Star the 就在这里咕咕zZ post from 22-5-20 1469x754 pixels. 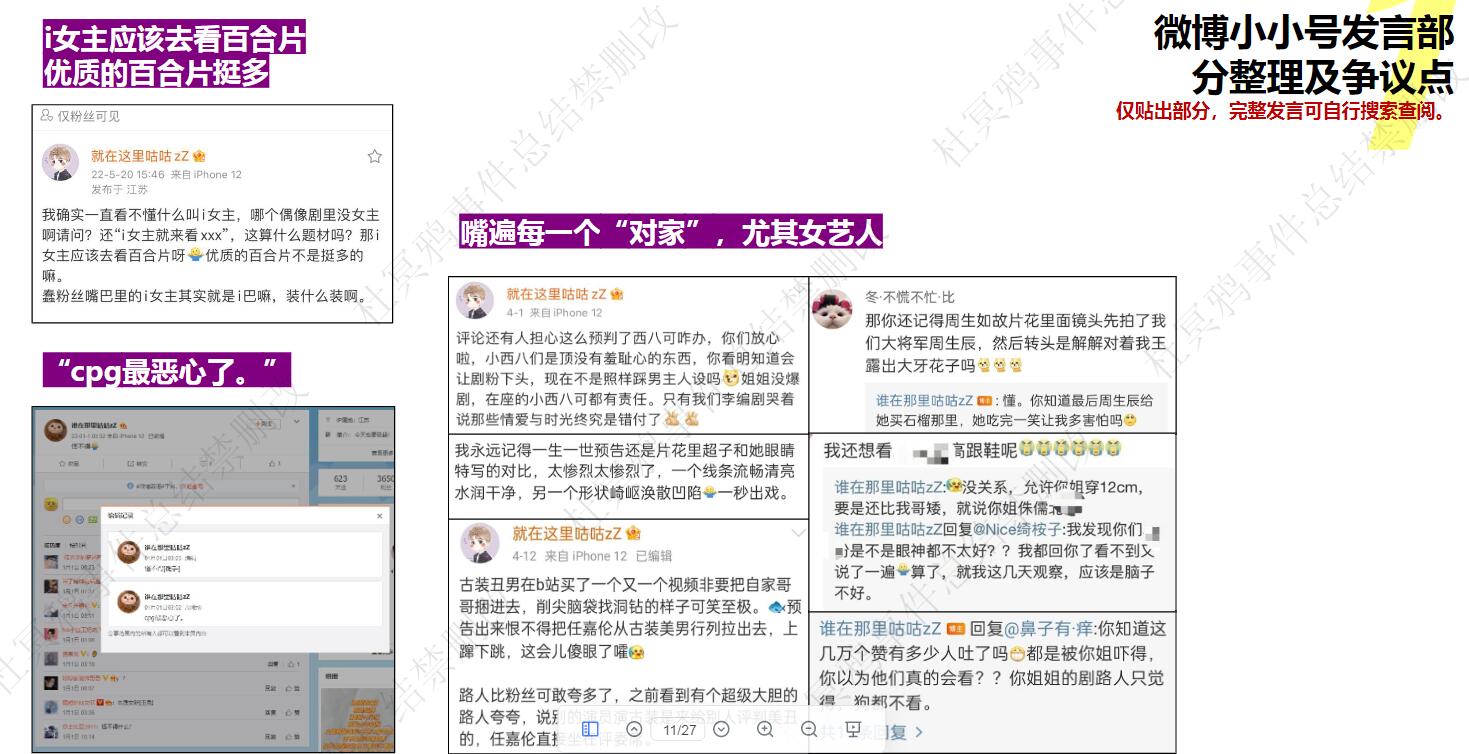(374, 156)
